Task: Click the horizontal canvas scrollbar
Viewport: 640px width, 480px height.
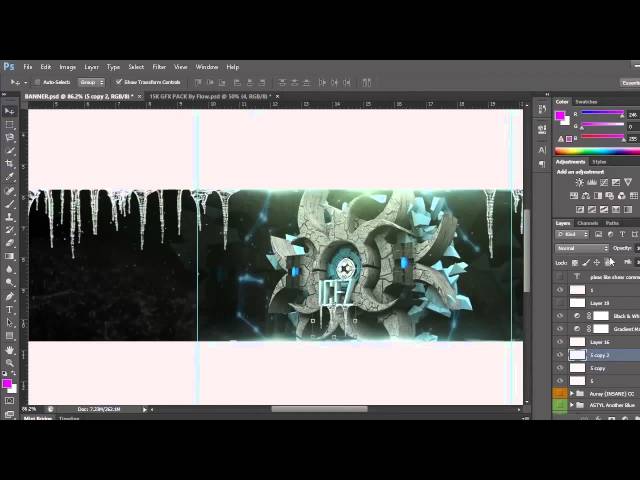Action: point(320,409)
